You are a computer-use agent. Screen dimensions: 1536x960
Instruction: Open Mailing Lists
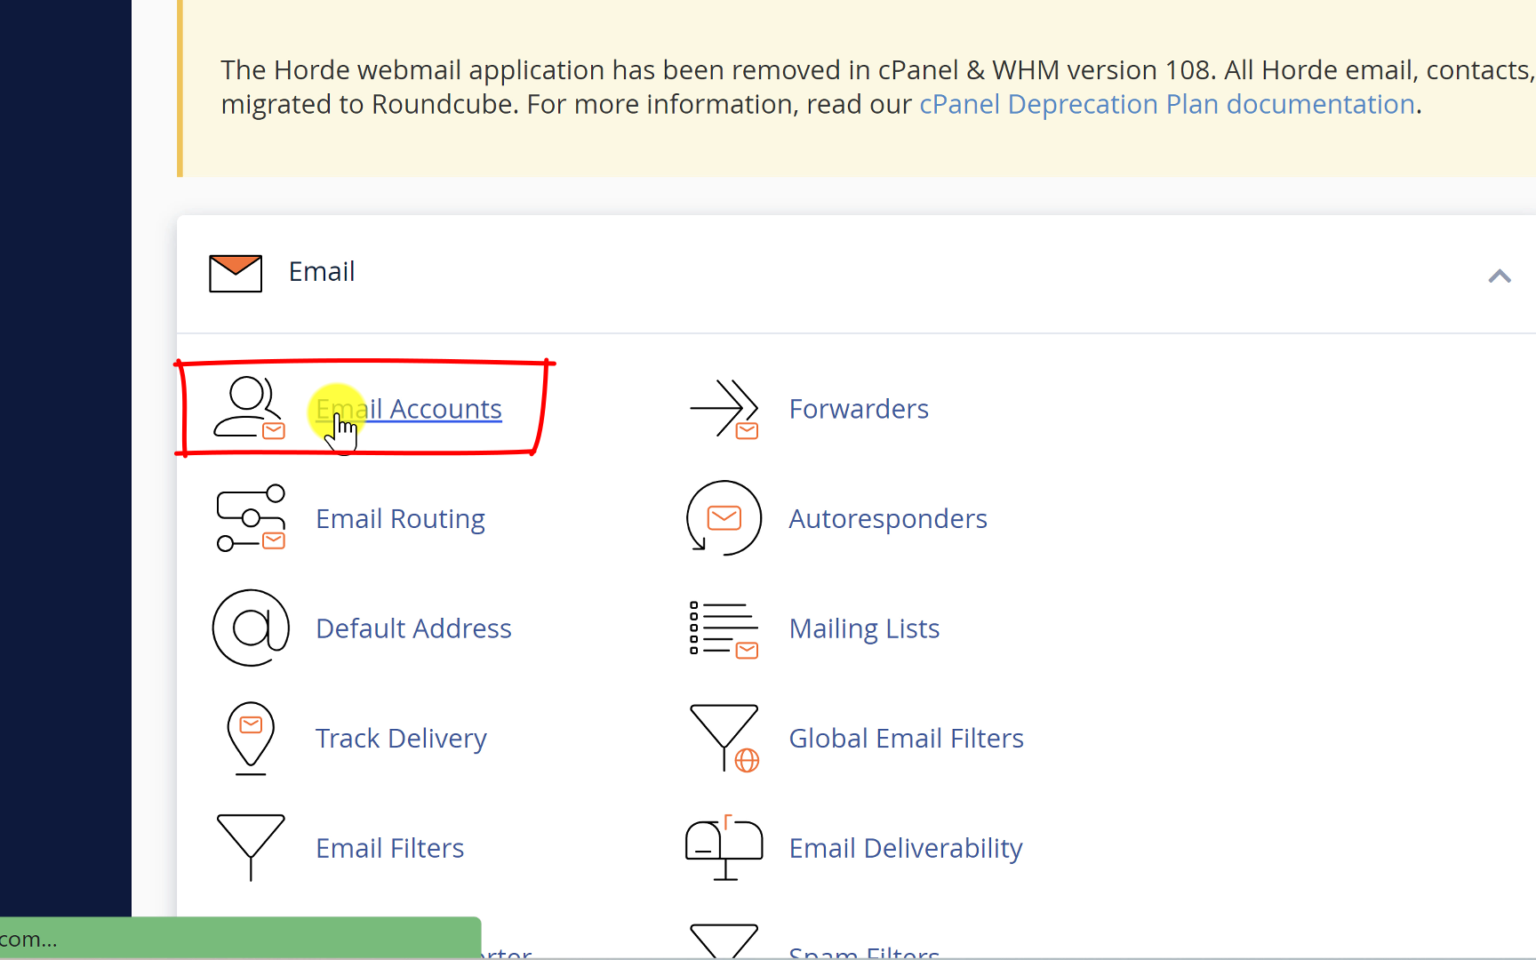coord(864,628)
